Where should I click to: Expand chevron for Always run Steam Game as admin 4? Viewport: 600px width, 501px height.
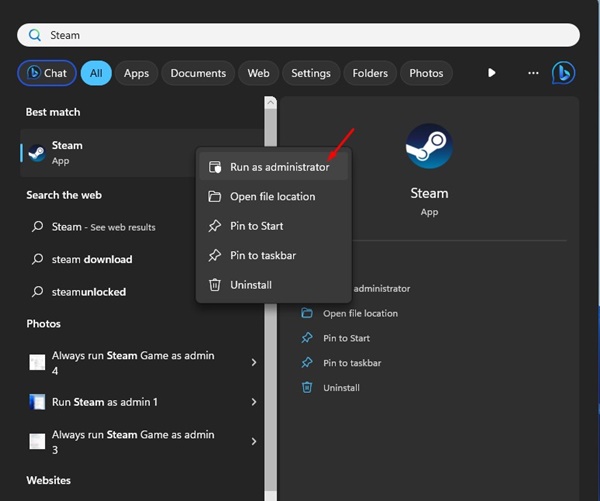pos(254,362)
